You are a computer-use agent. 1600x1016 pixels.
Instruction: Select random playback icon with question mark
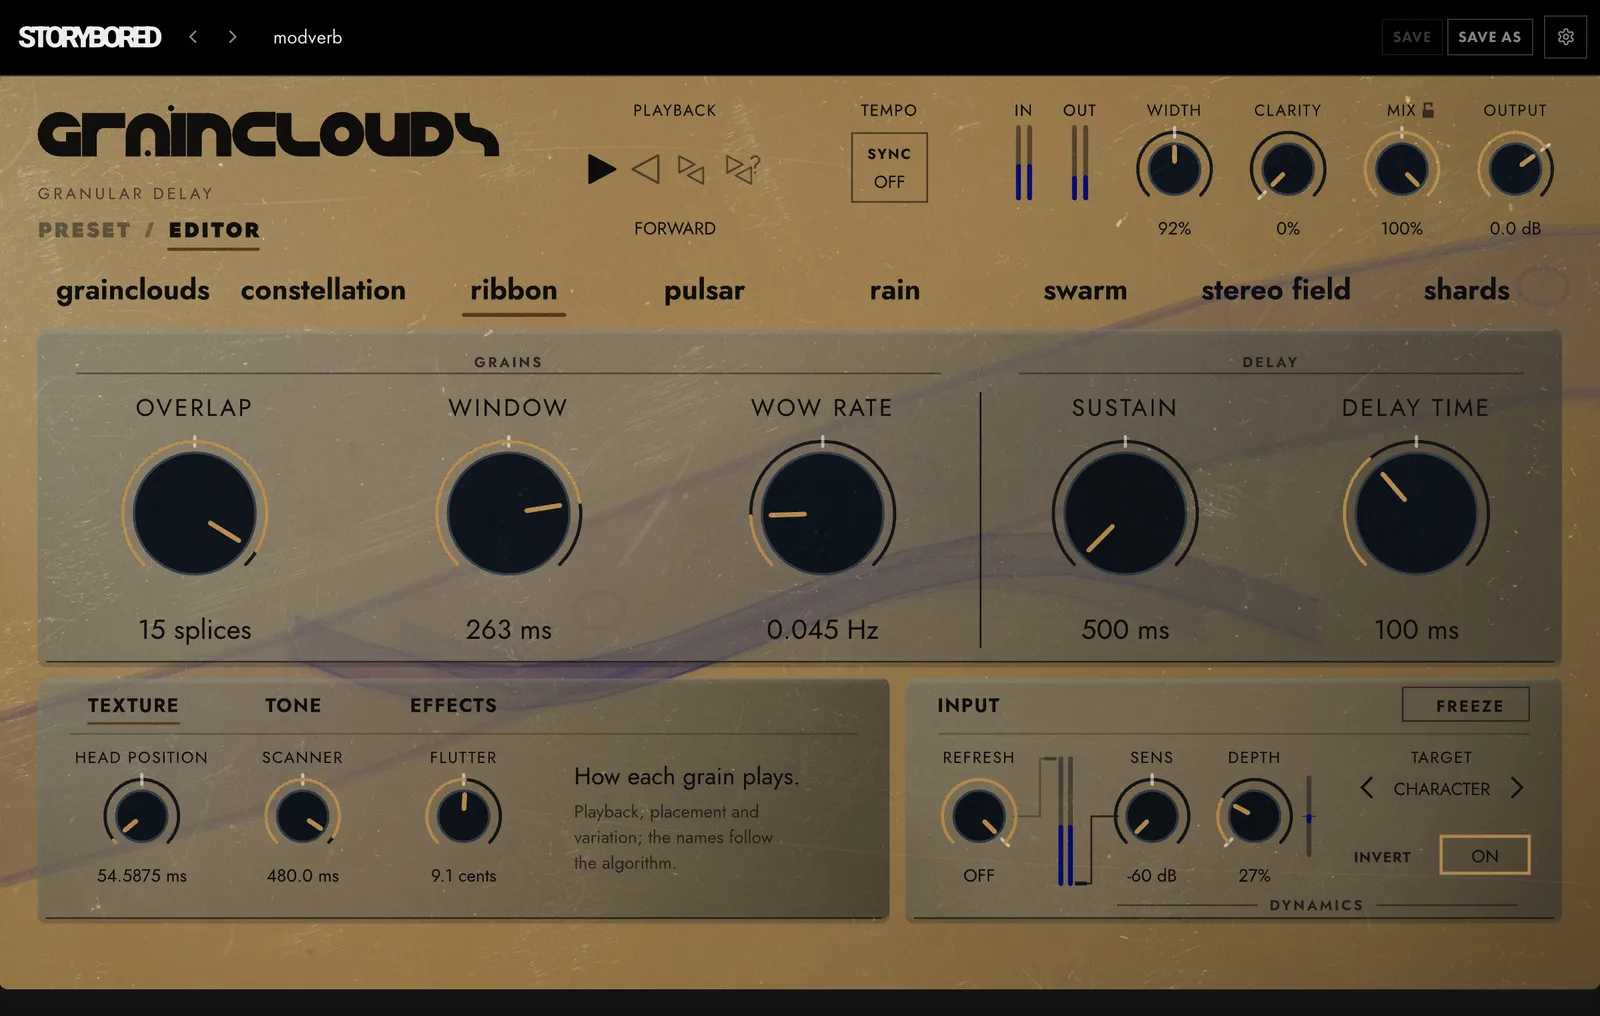click(742, 169)
